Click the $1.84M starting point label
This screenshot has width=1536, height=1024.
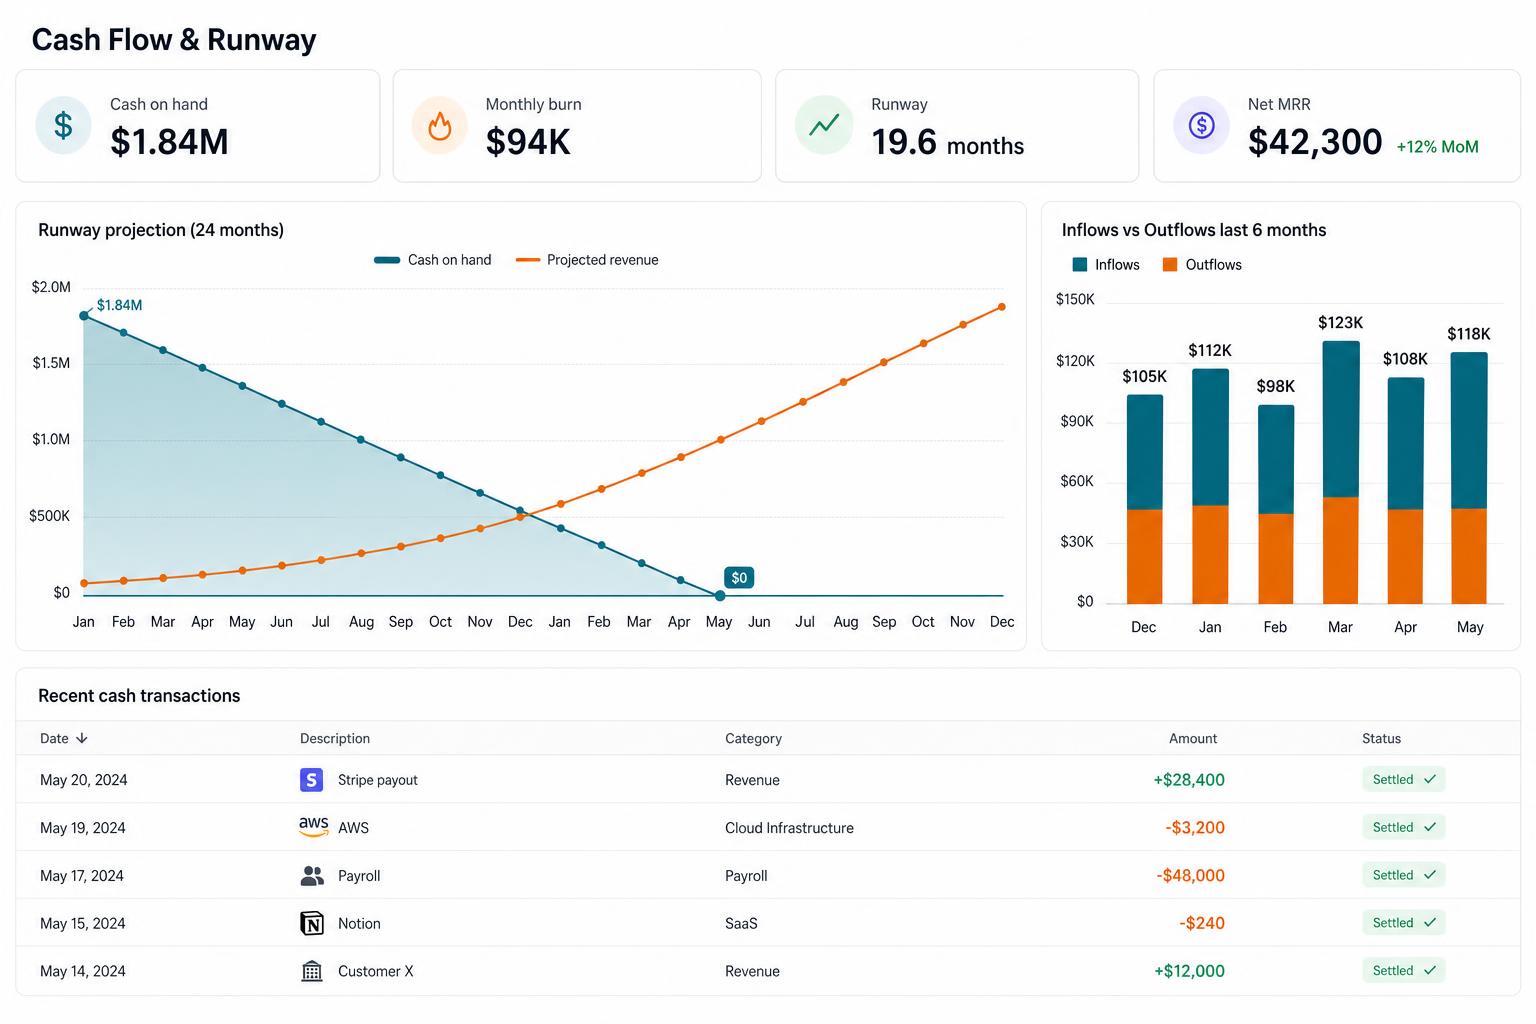pos(119,305)
